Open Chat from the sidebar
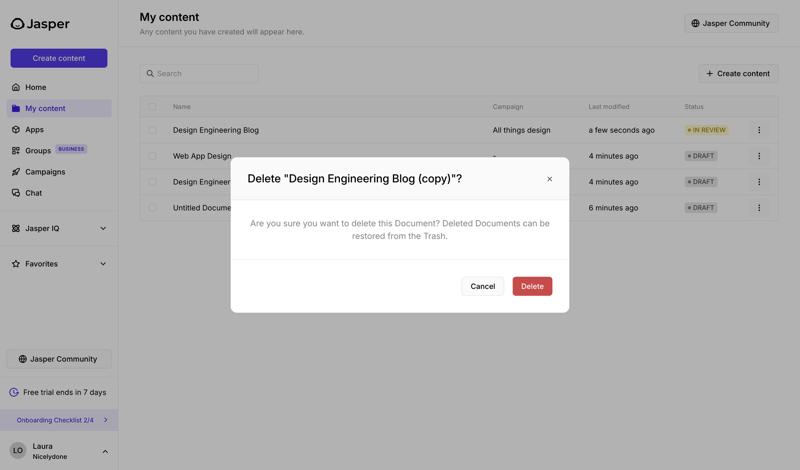Viewport: 800px width, 470px height. (34, 193)
